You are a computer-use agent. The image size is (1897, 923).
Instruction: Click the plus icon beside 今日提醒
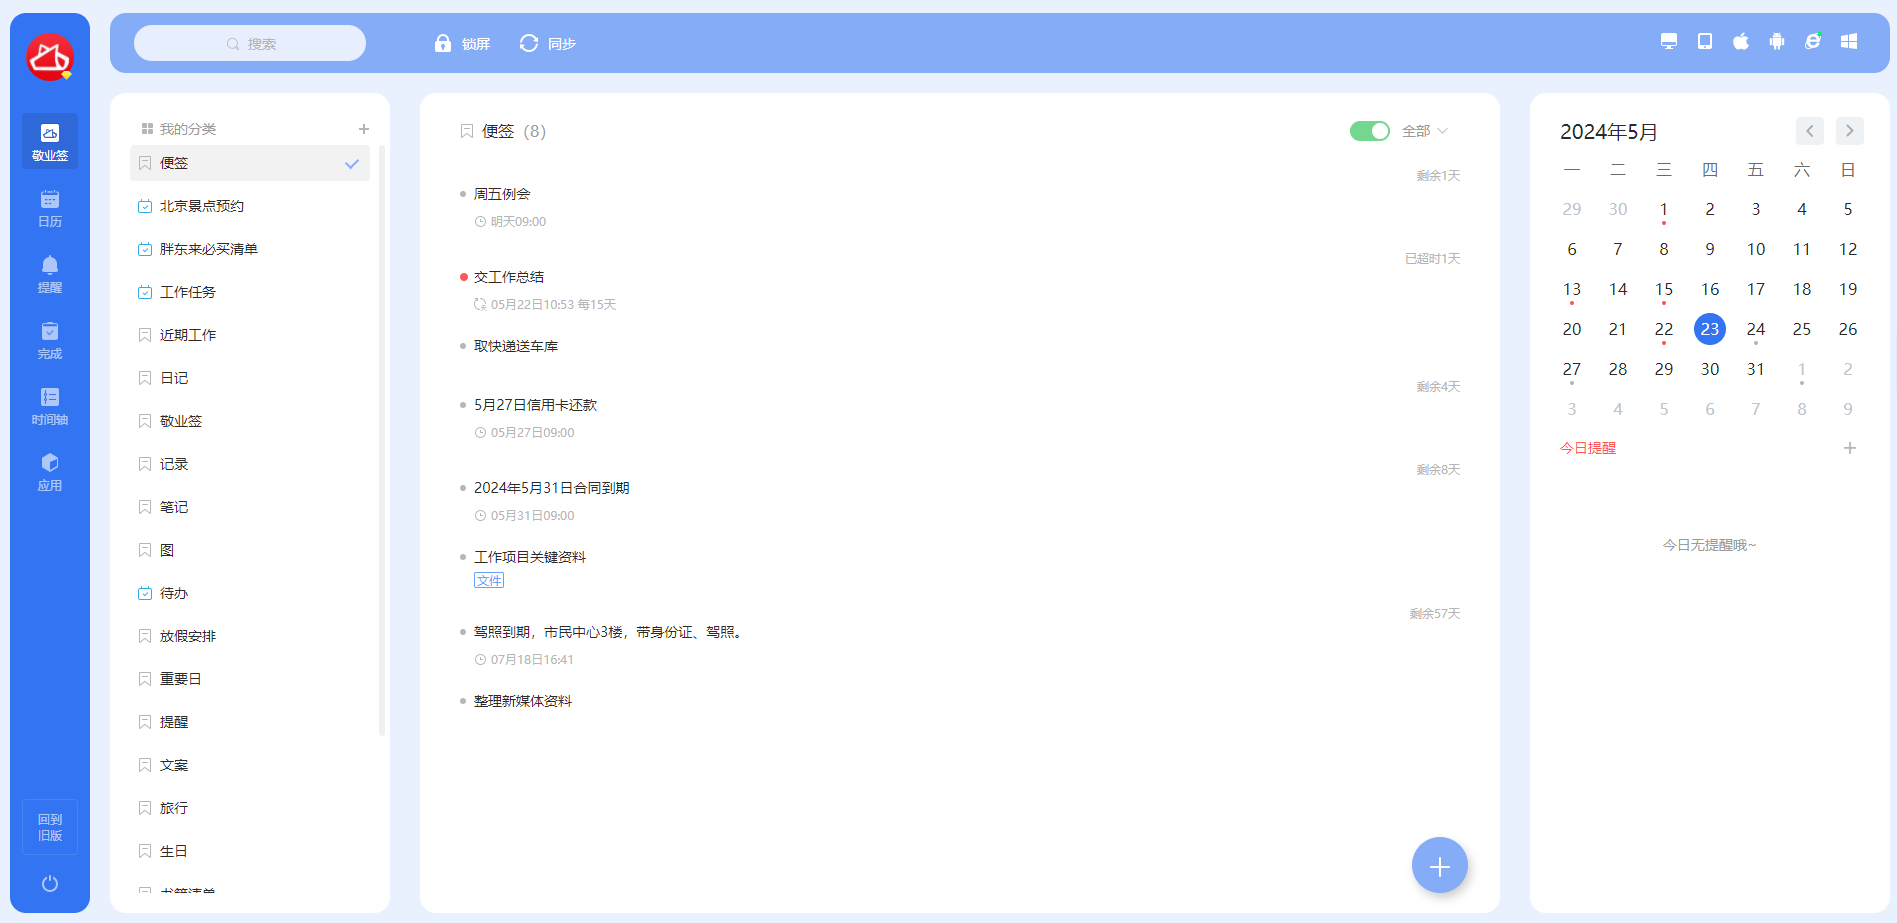1850,448
